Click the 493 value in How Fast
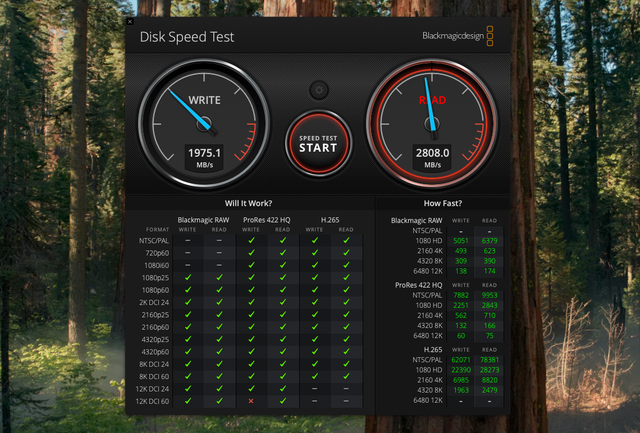This screenshot has width=640, height=433. click(x=461, y=251)
